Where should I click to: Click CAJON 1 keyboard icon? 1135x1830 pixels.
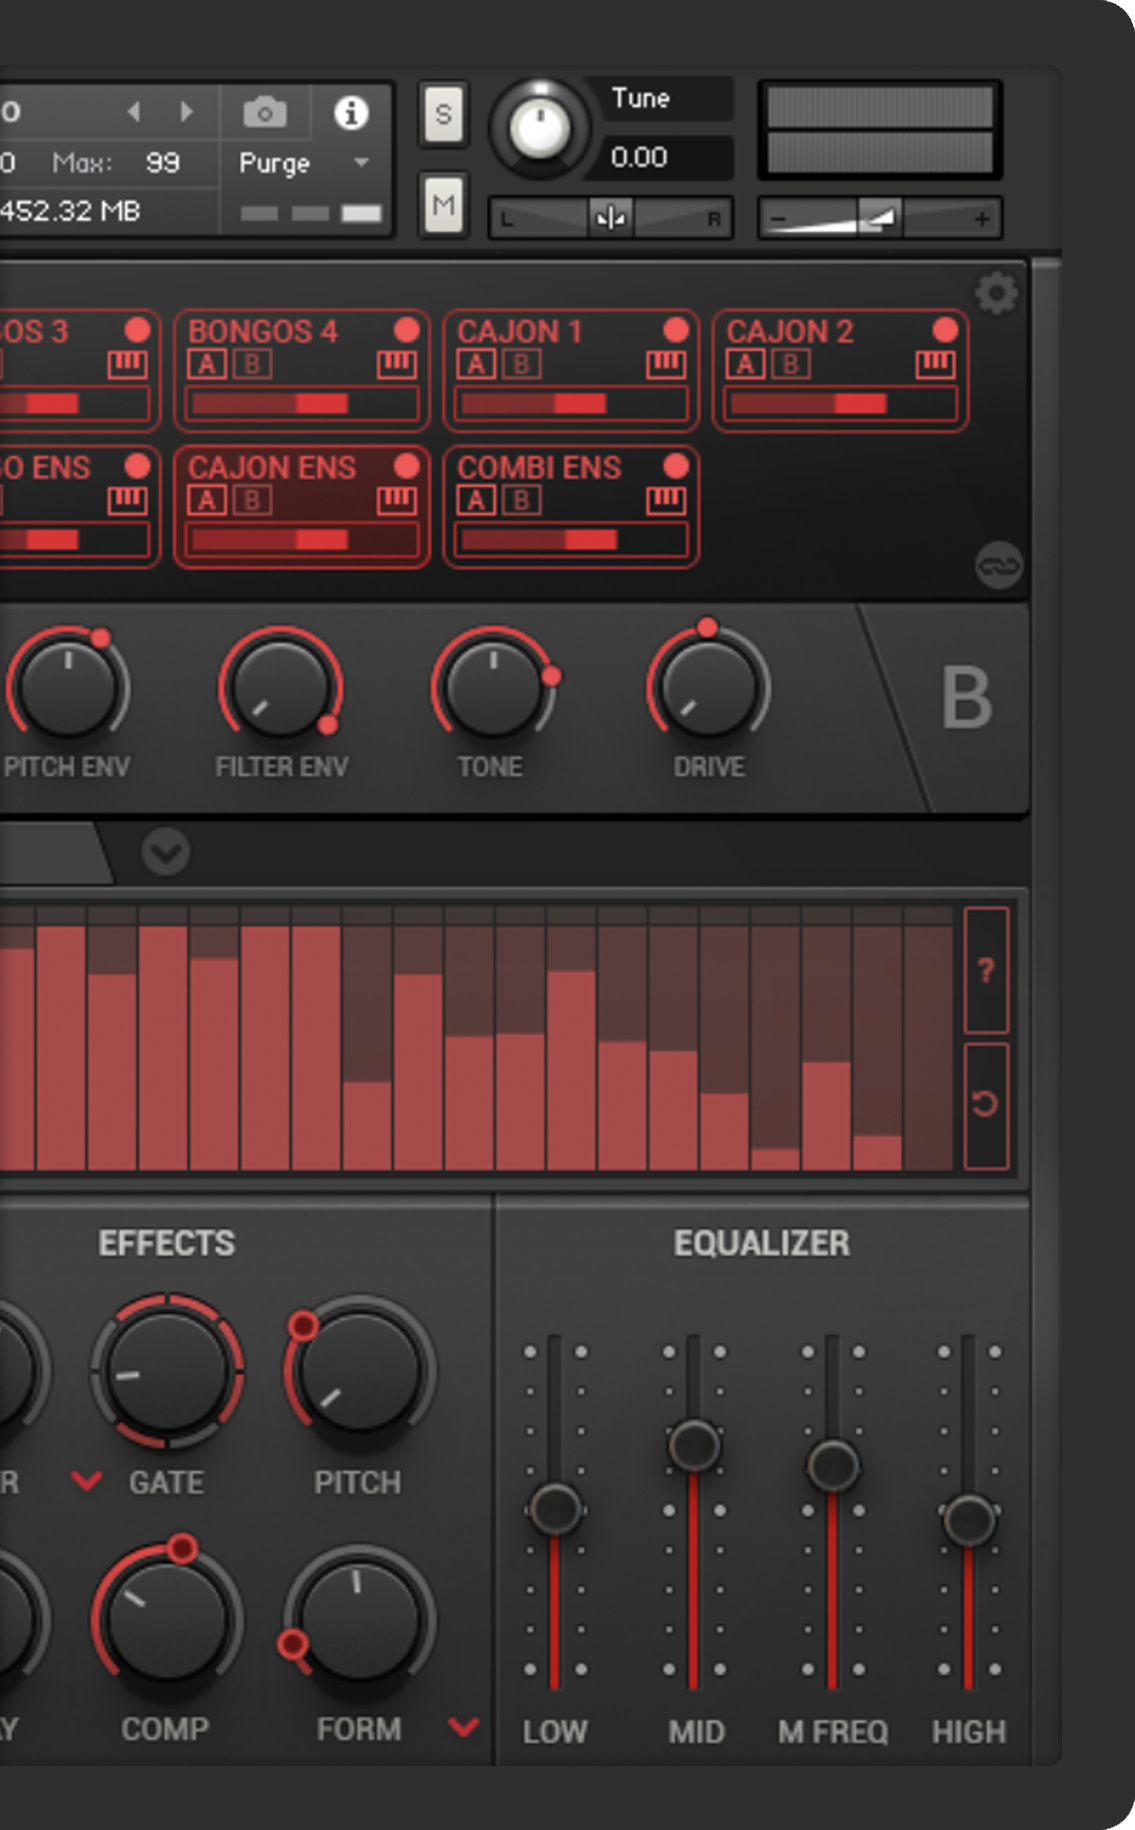coord(666,365)
